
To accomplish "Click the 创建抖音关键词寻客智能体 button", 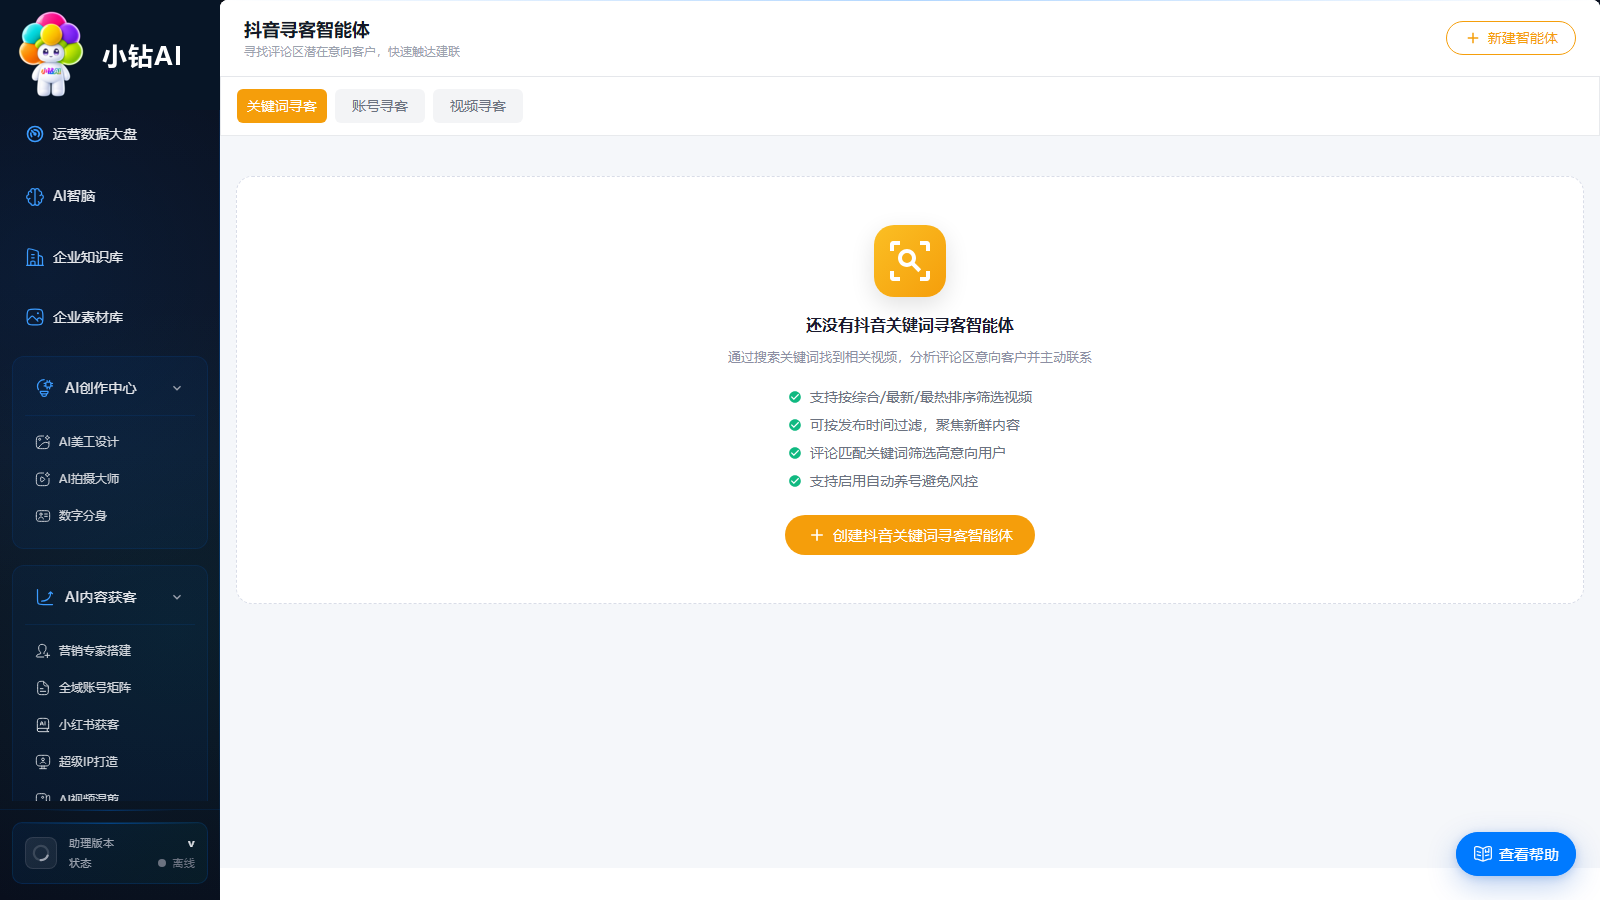I will point(910,535).
